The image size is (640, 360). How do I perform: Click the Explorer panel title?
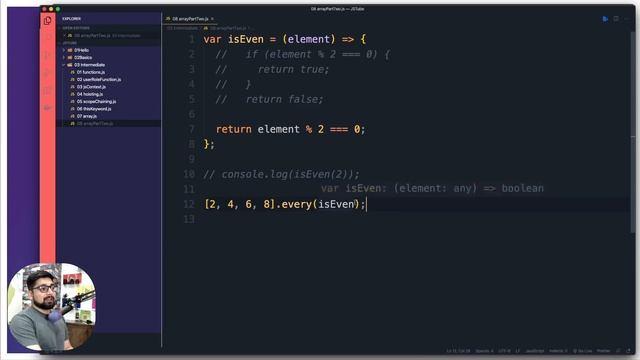coord(71,19)
